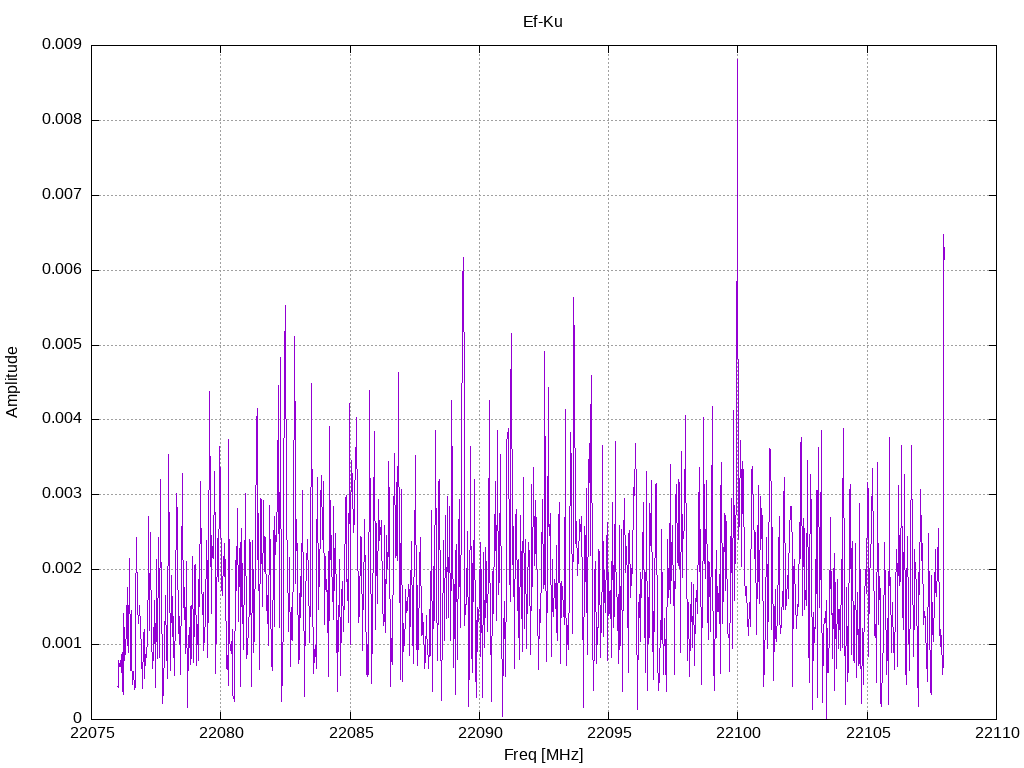1024x768 pixels.
Task: Click the y-axis tick label 0.006
Action: pyautogui.click(x=62, y=270)
